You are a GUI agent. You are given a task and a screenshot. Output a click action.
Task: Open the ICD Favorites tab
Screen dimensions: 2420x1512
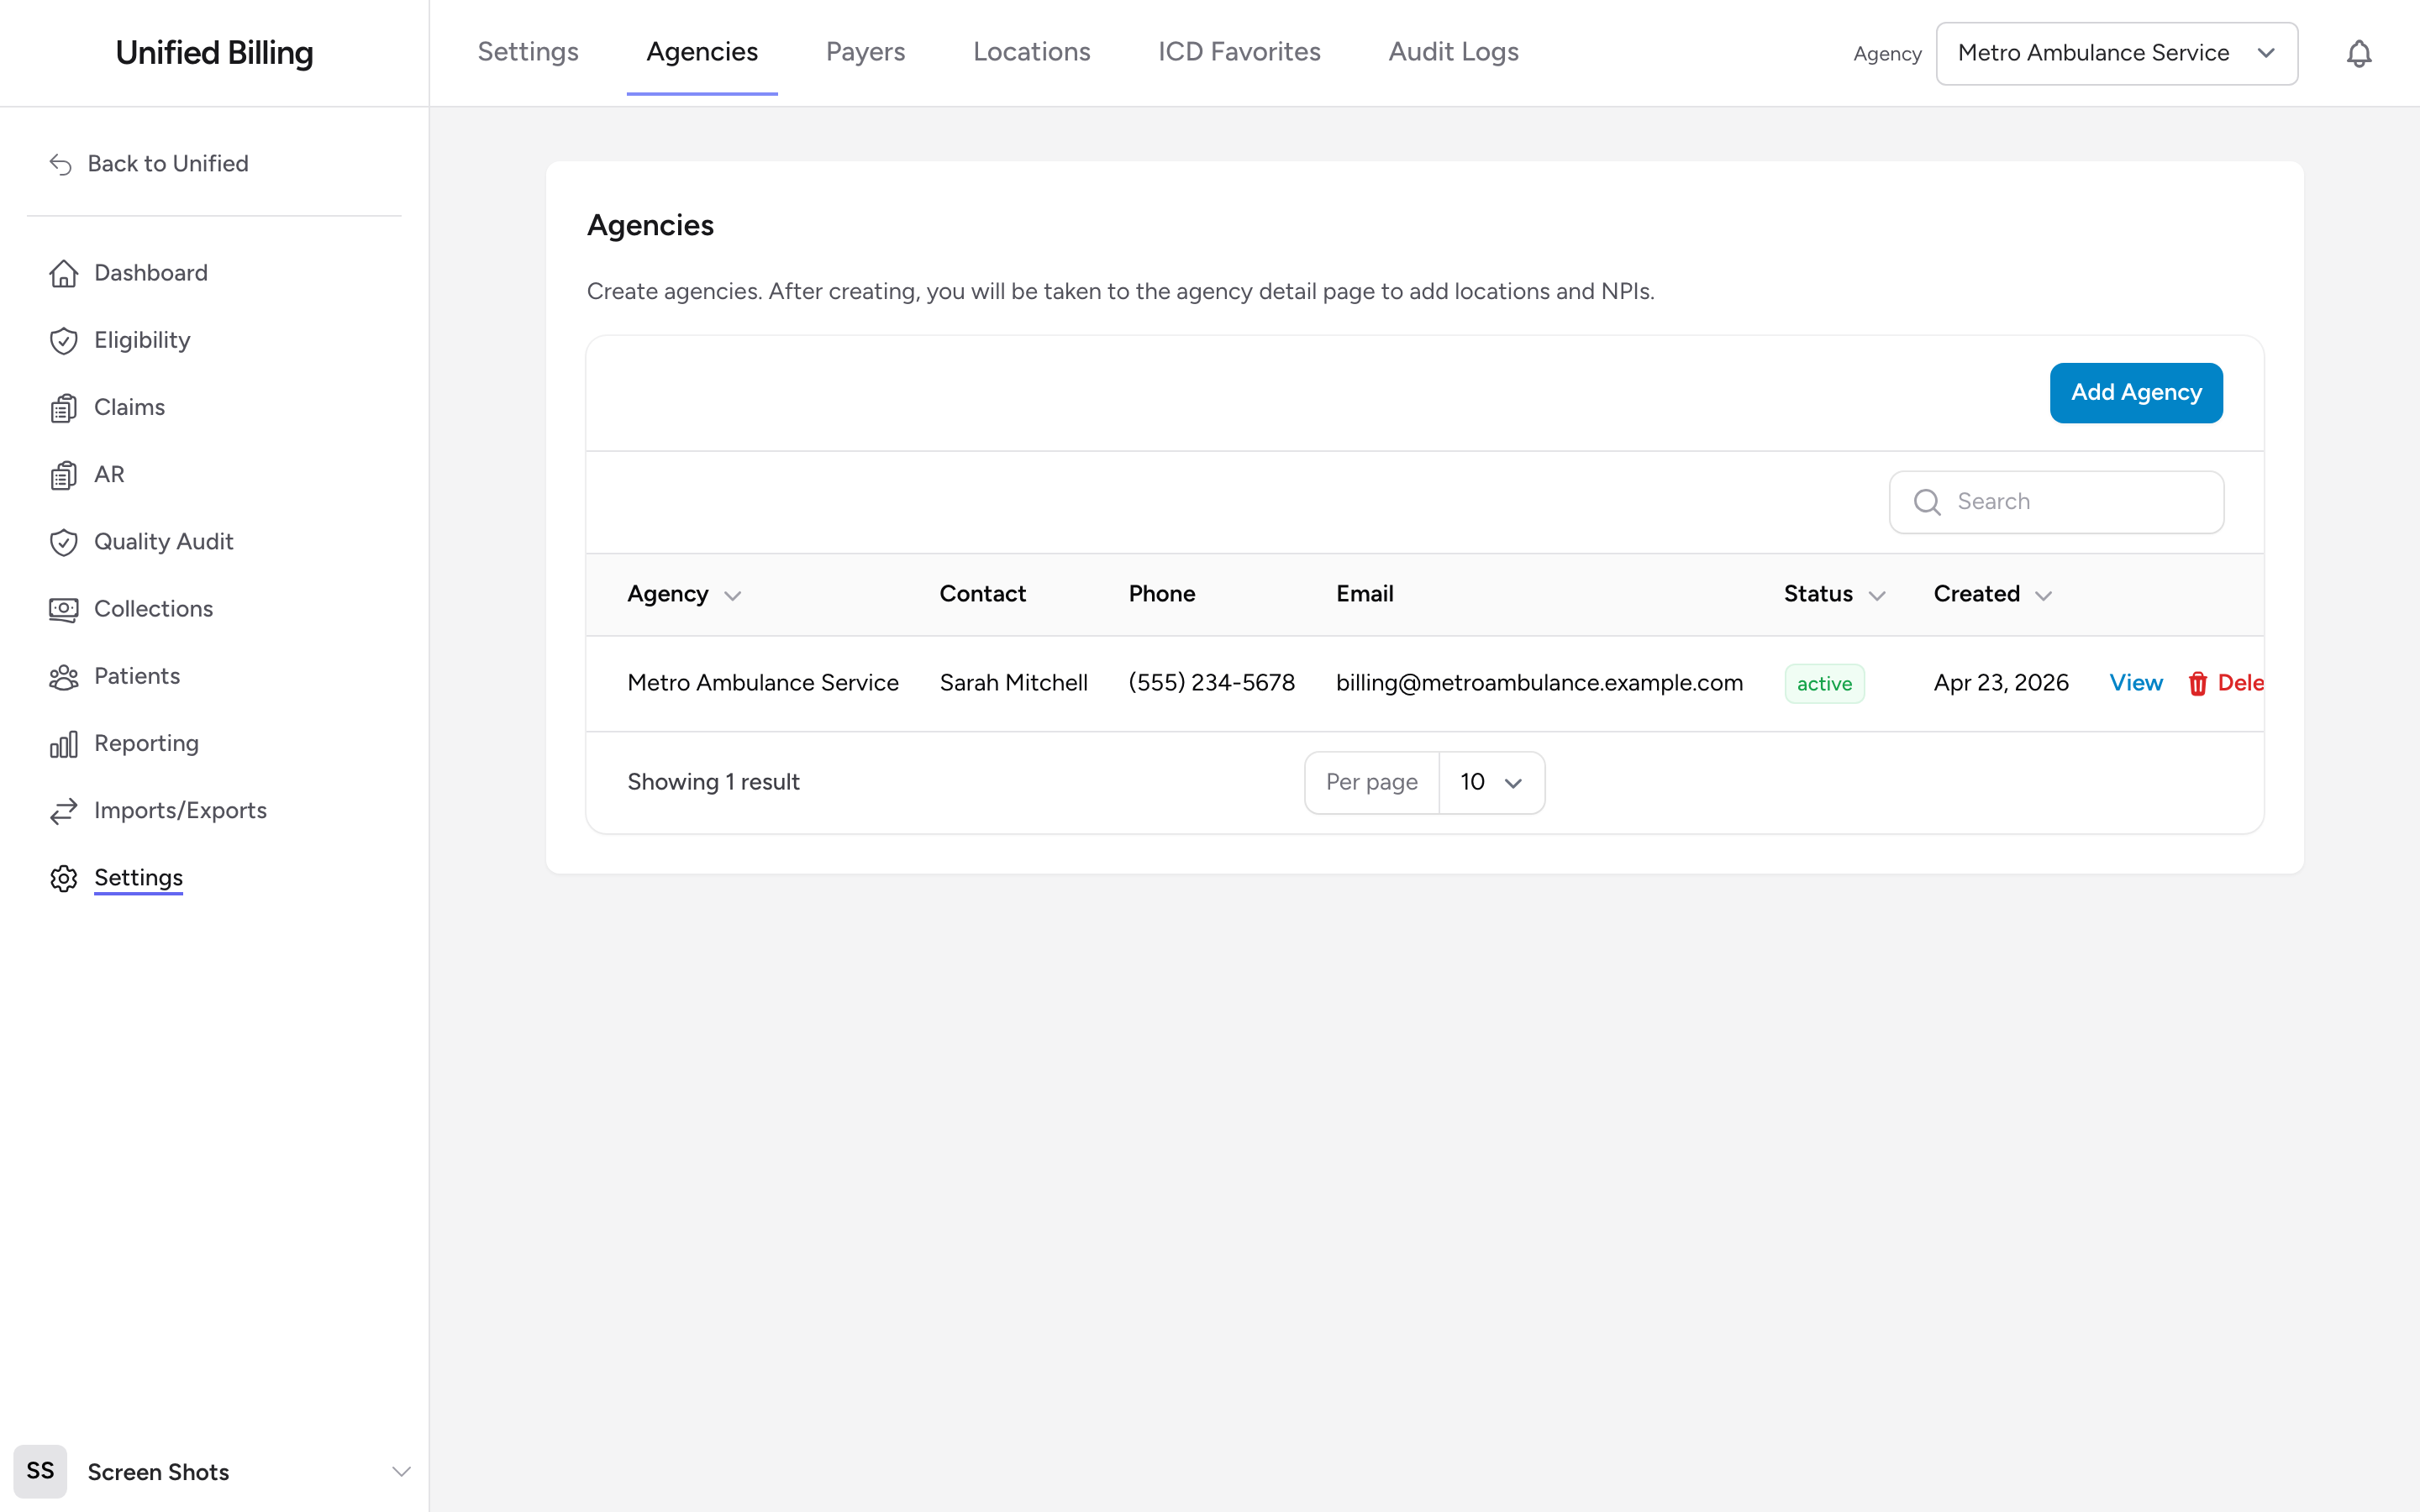click(1239, 52)
